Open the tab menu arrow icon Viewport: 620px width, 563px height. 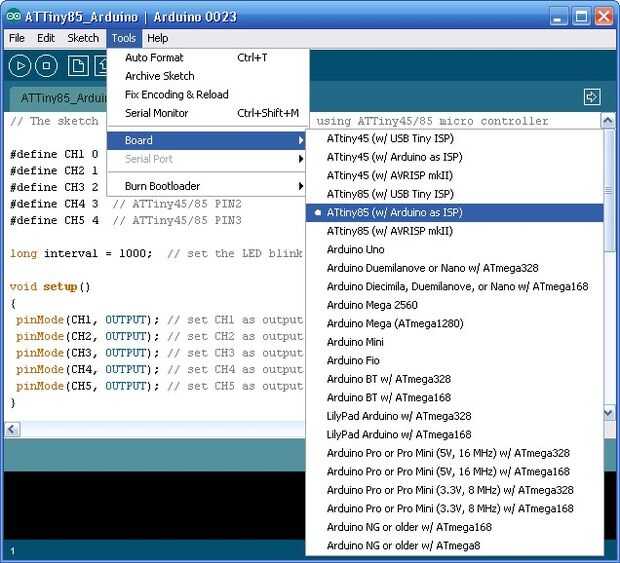(592, 97)
